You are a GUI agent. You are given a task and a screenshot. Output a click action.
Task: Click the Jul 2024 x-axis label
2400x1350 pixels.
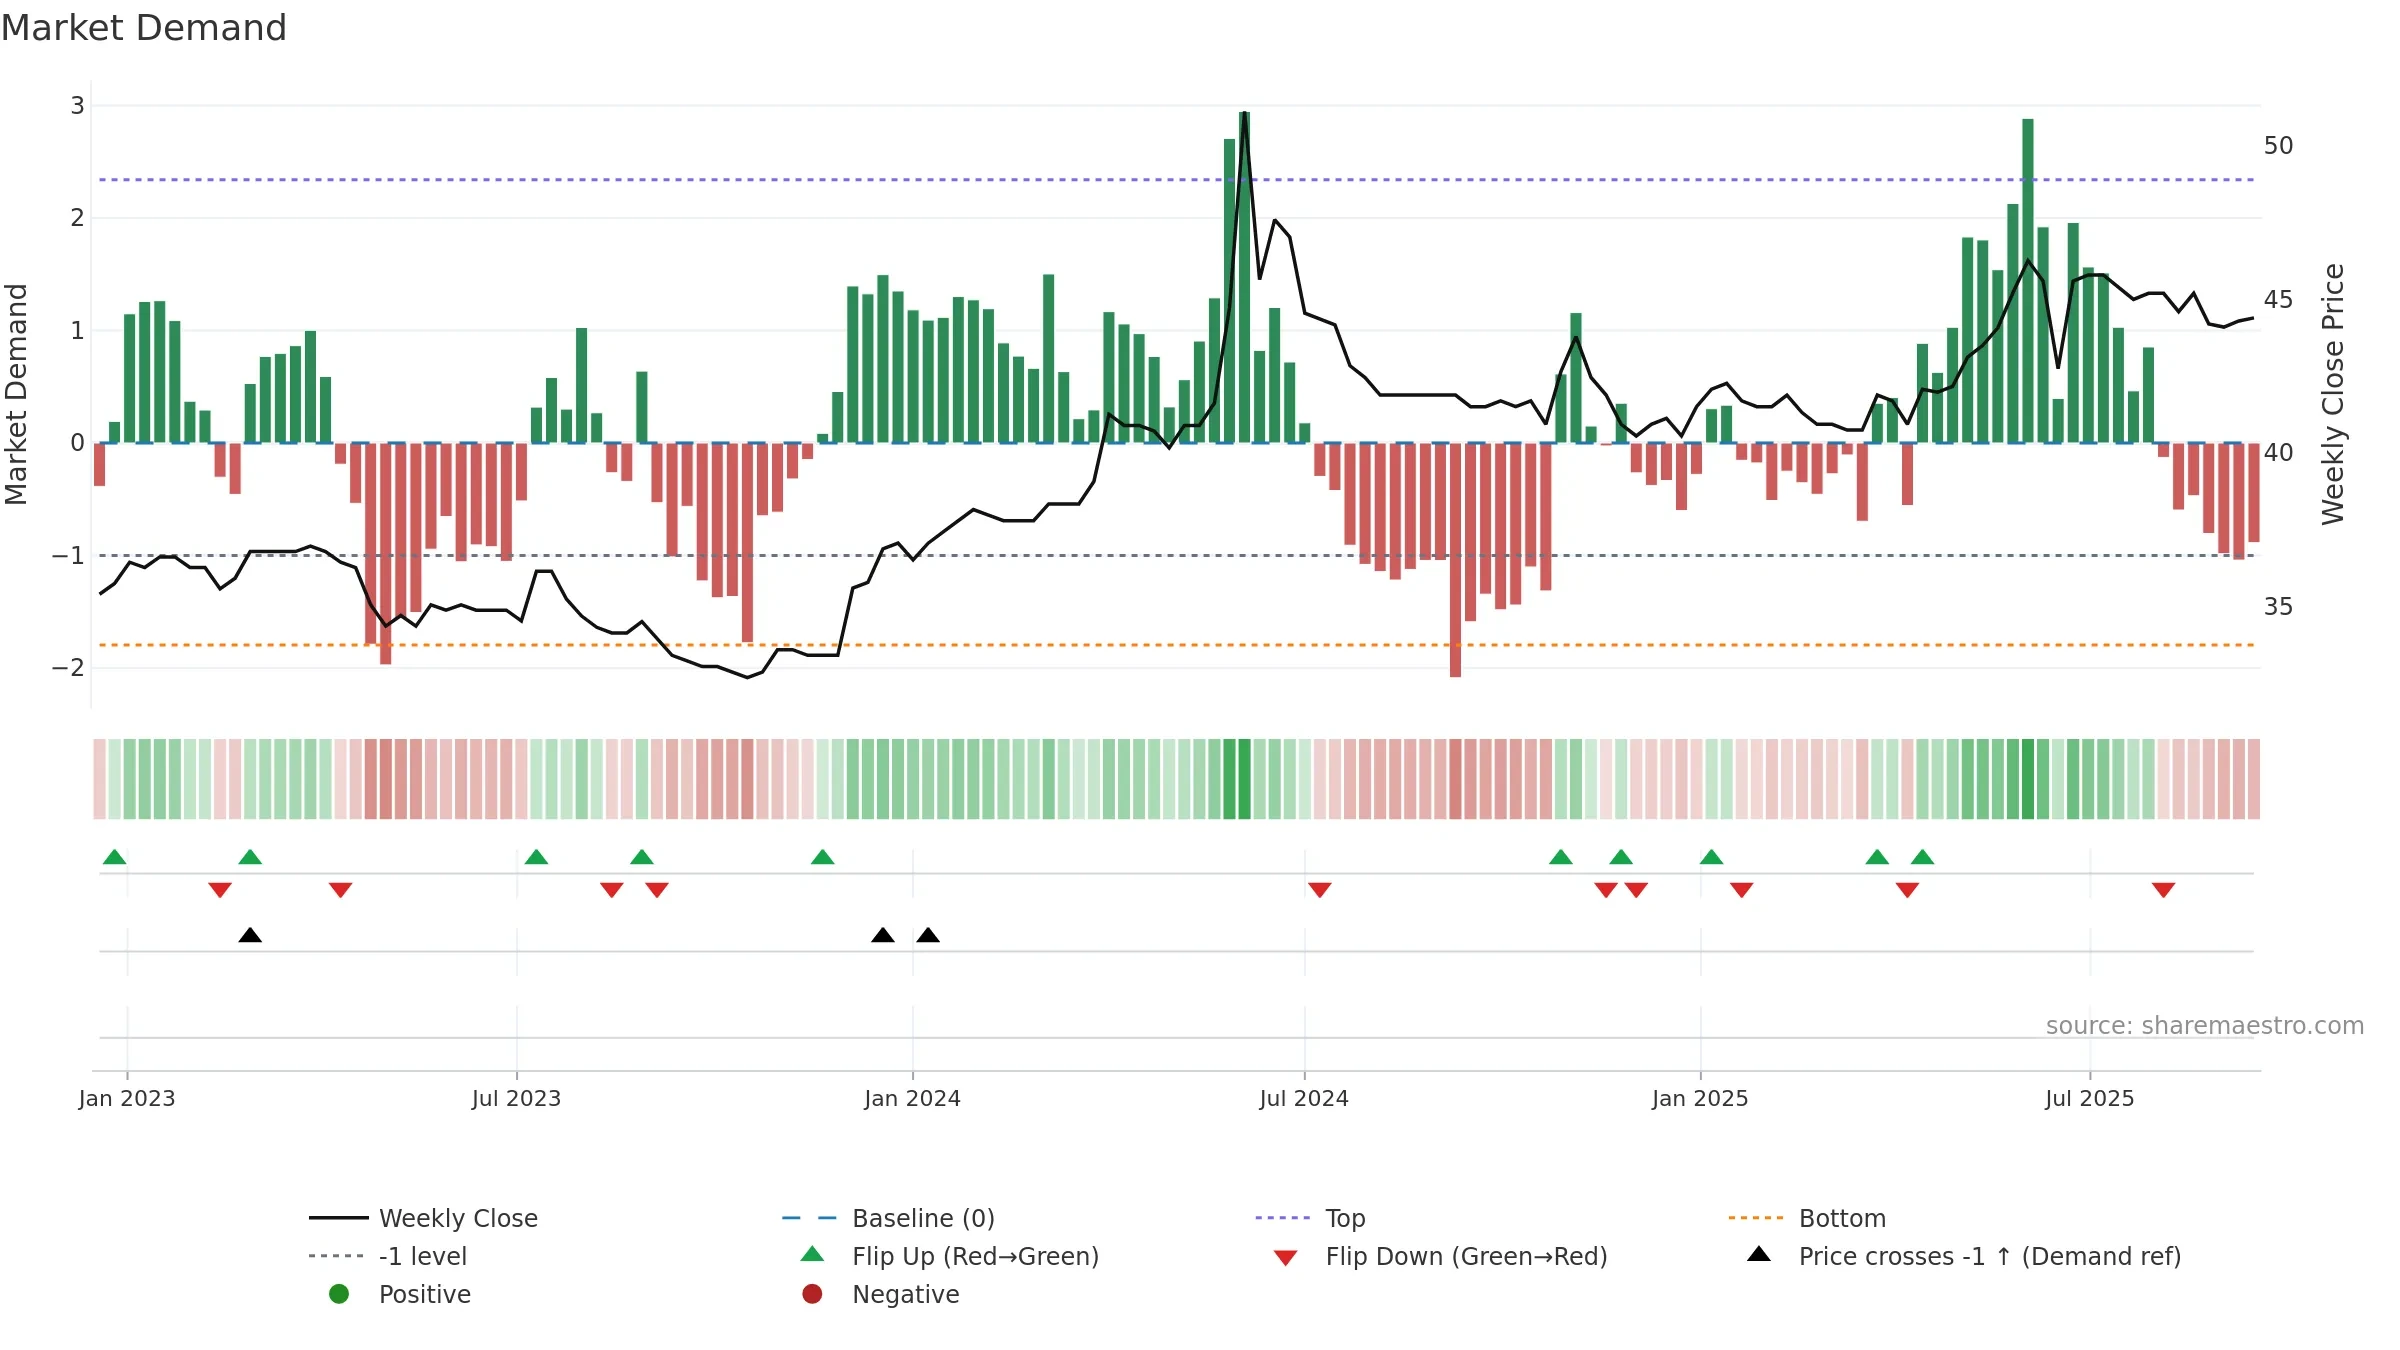click(1304, 1098)
